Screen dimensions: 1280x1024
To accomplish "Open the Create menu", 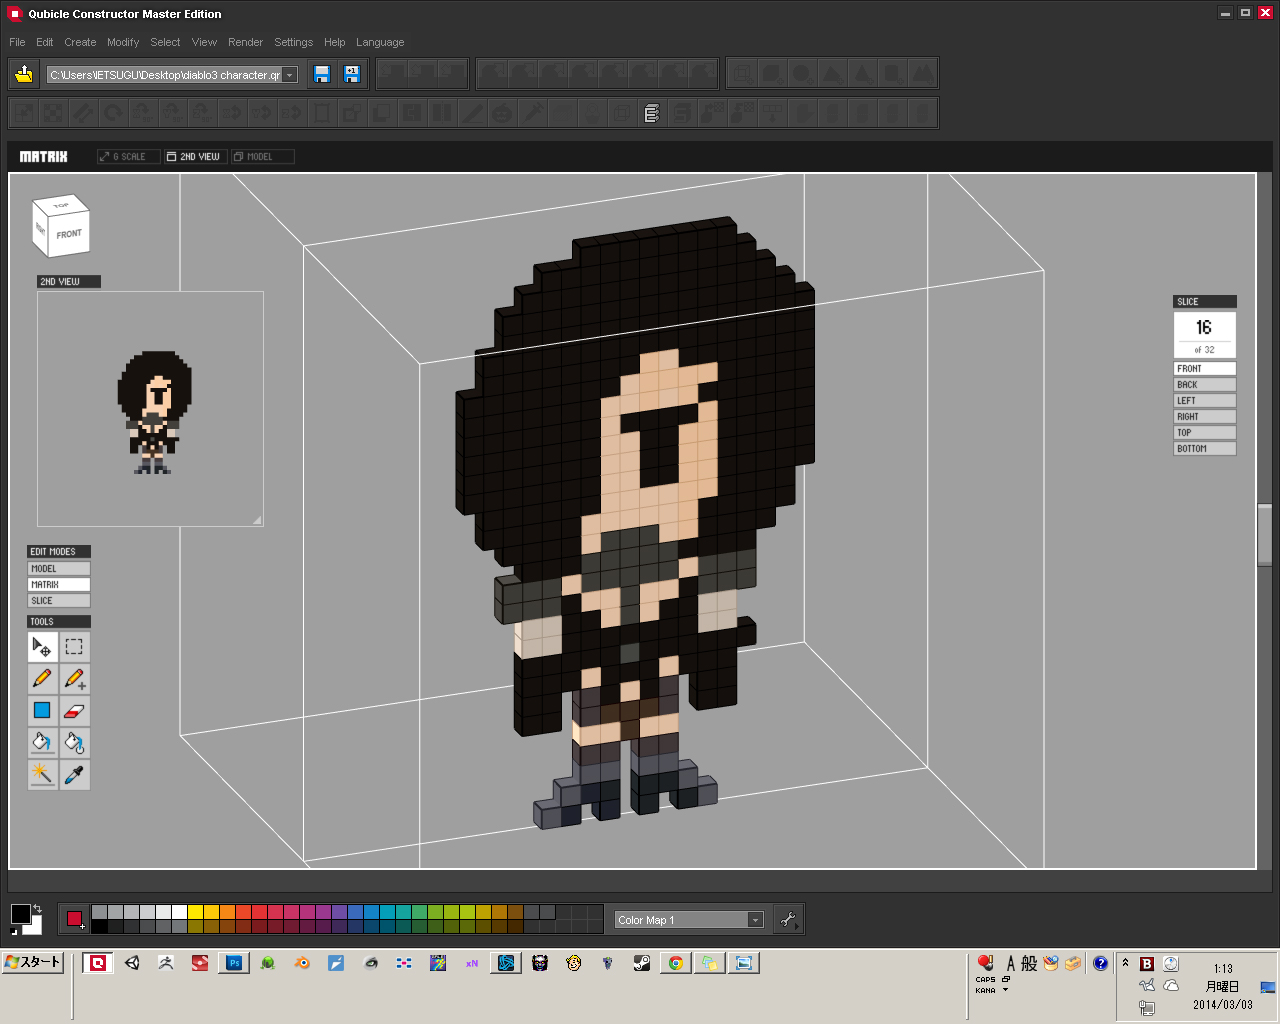I will pyautogui.click(x=80, y=42).
